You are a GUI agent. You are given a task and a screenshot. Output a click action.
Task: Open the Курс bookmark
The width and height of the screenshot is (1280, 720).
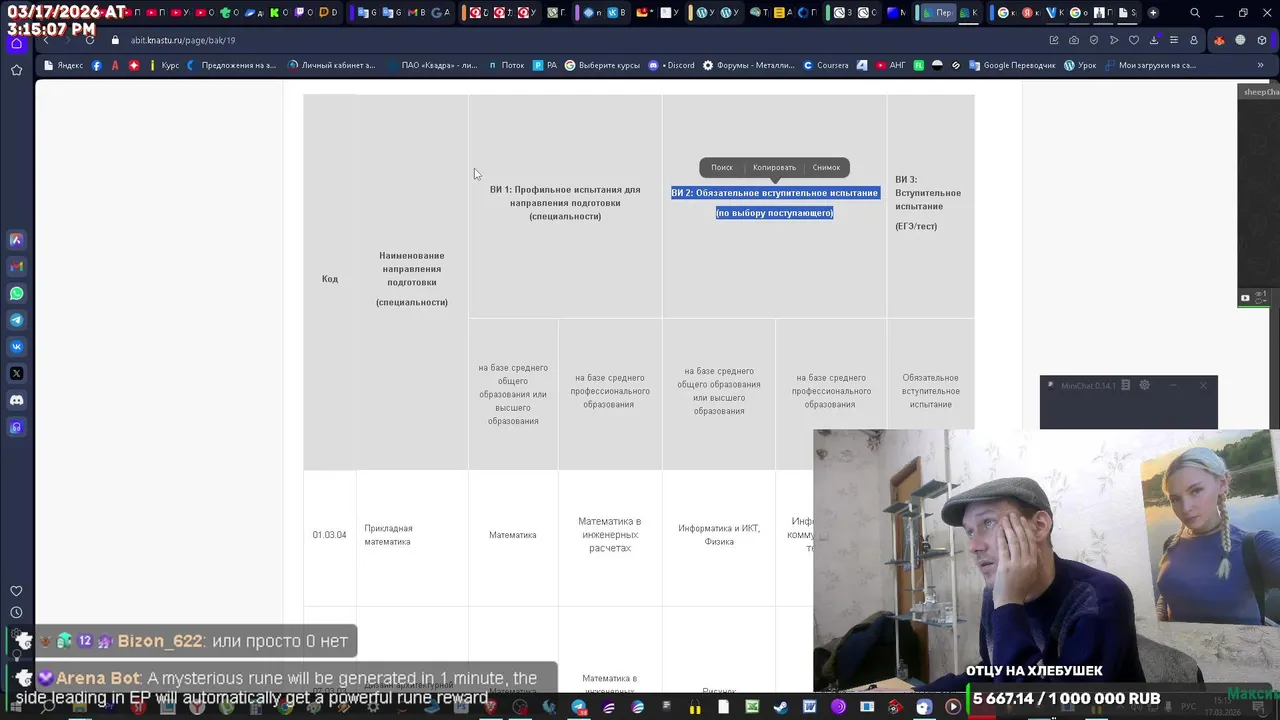pos(163,65)
